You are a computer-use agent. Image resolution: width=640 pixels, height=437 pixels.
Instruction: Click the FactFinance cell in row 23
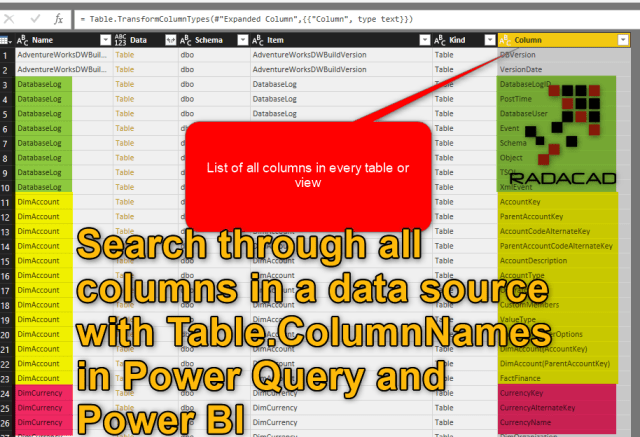point(563,378)
